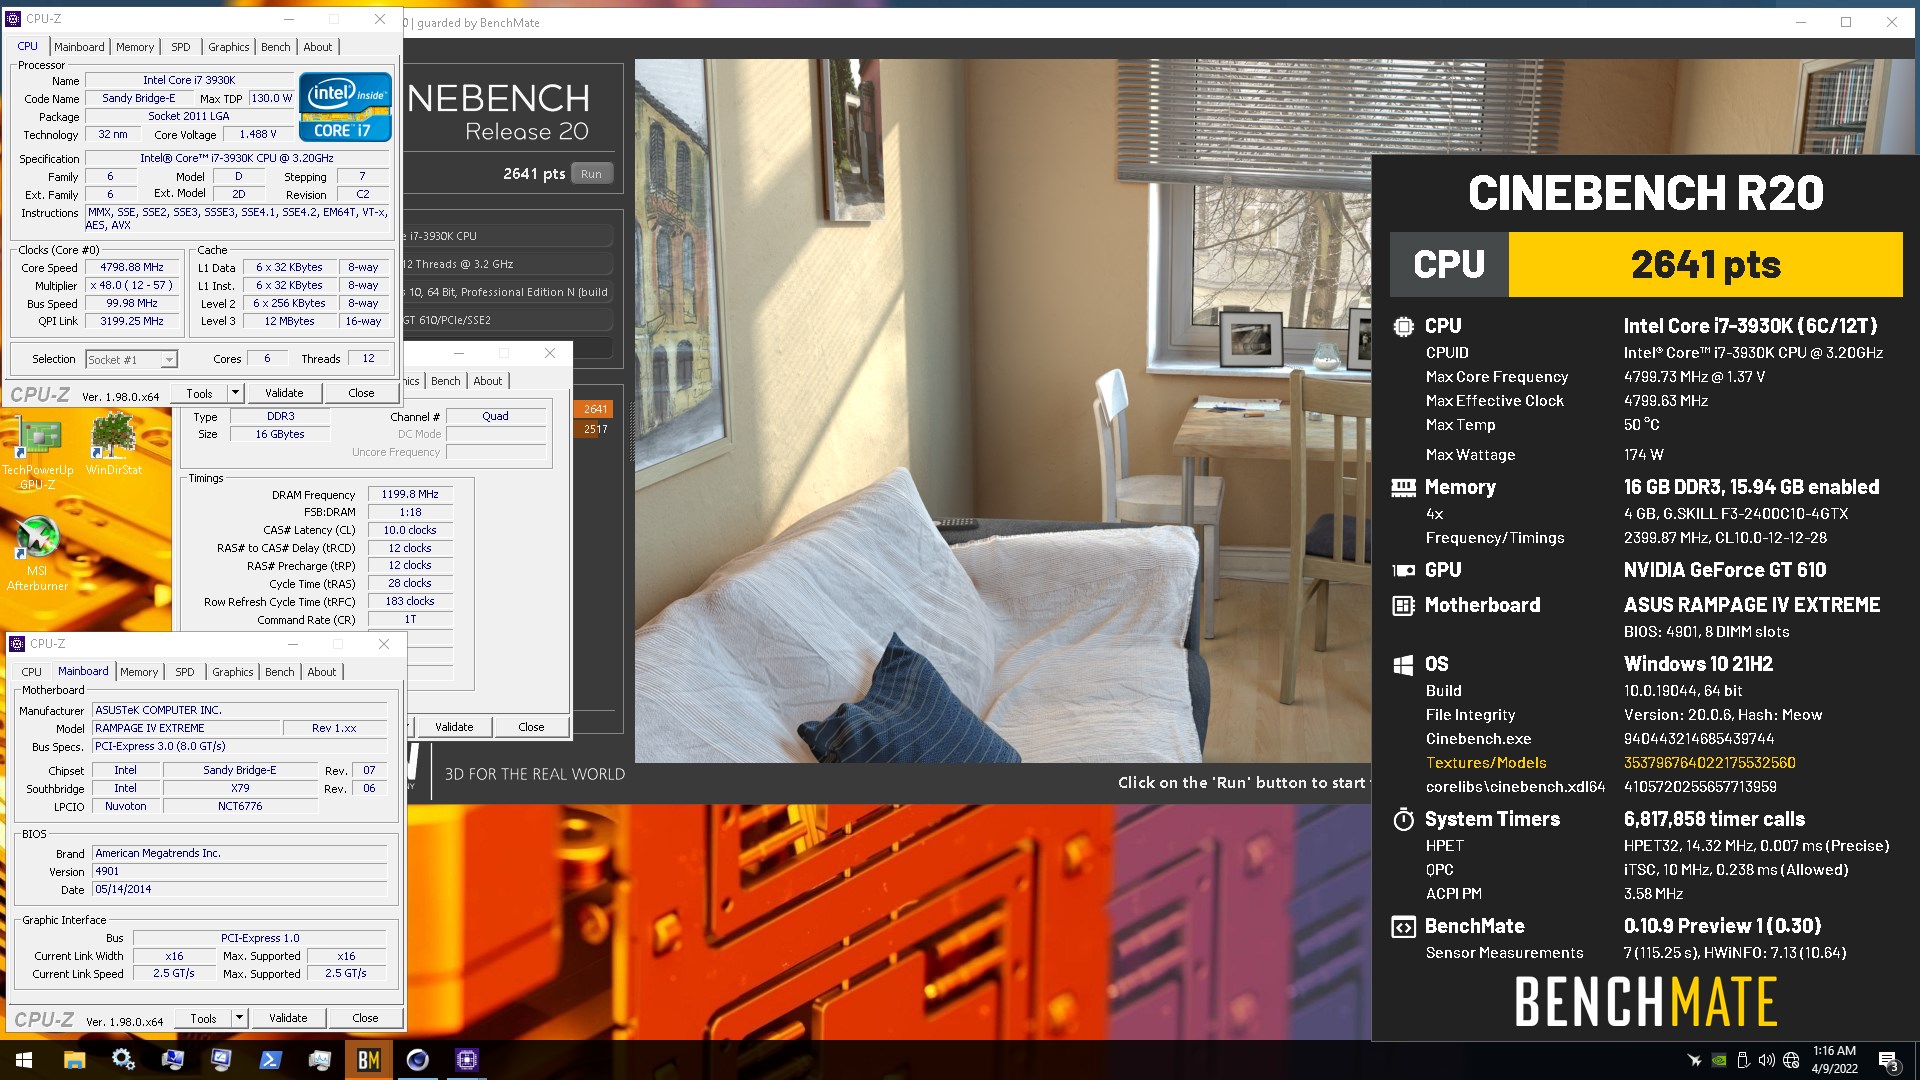
Task: Click the CPU-Z title bar icon of top window
Action: point(13,18)
